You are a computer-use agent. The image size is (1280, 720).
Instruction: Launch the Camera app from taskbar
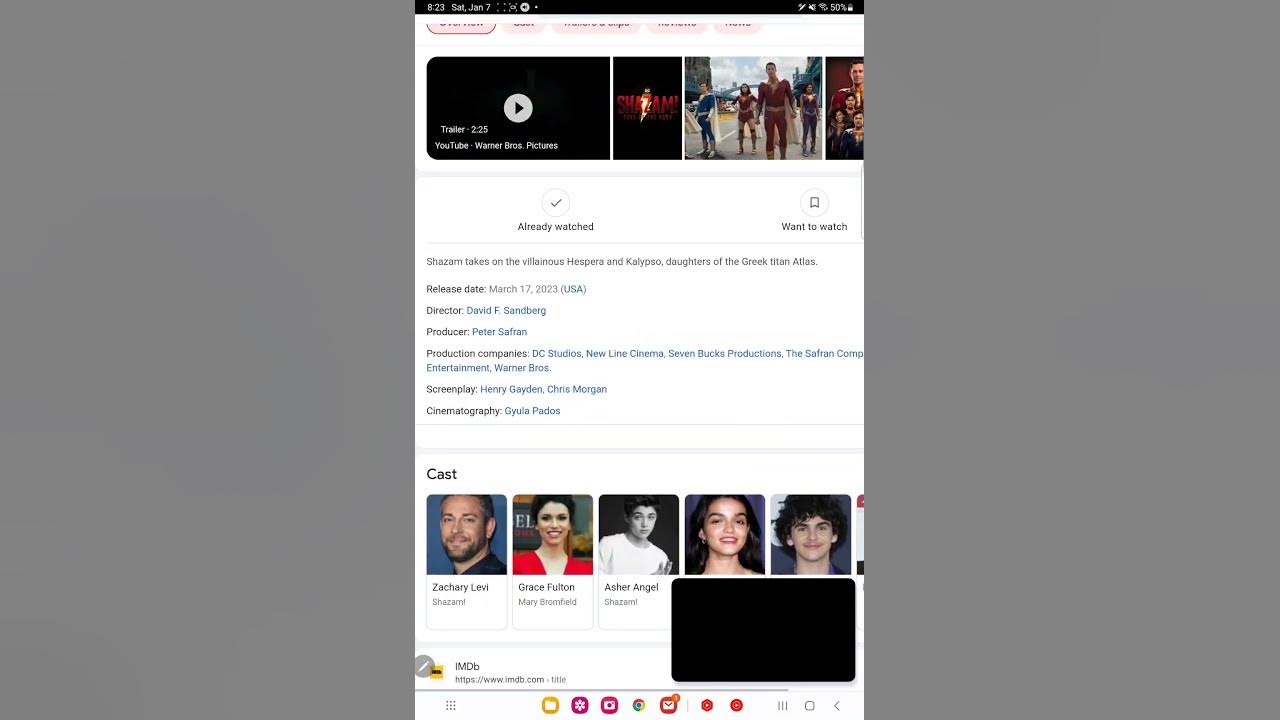pos(609,706)
